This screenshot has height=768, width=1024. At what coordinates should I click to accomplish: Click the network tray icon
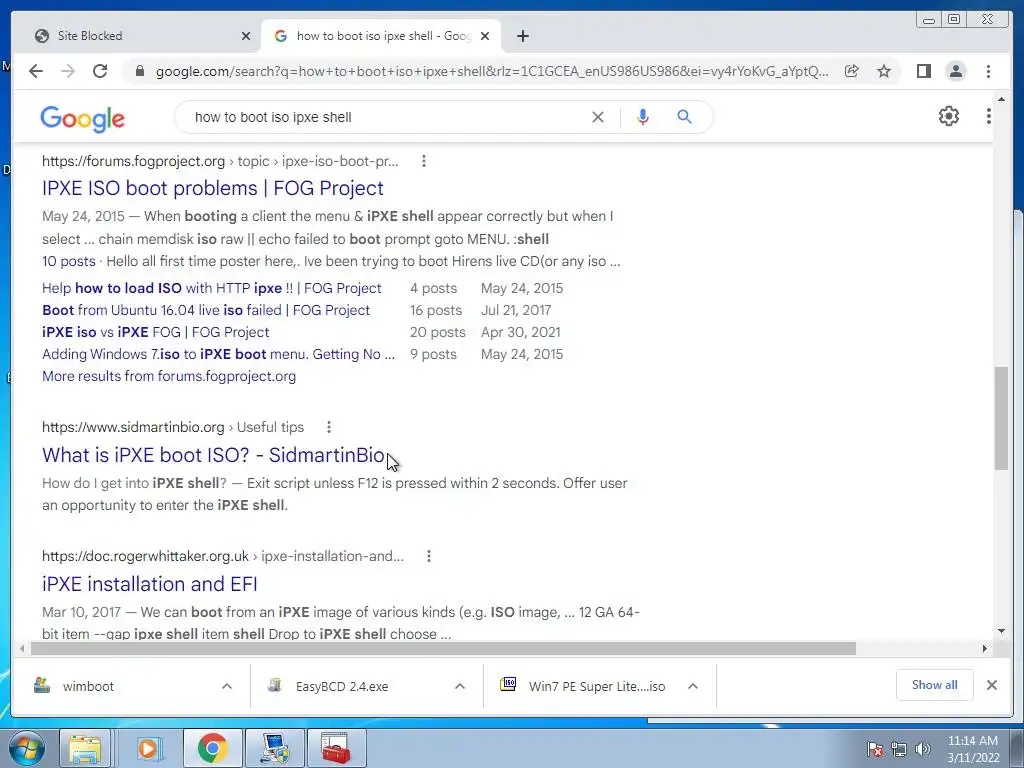899,749
